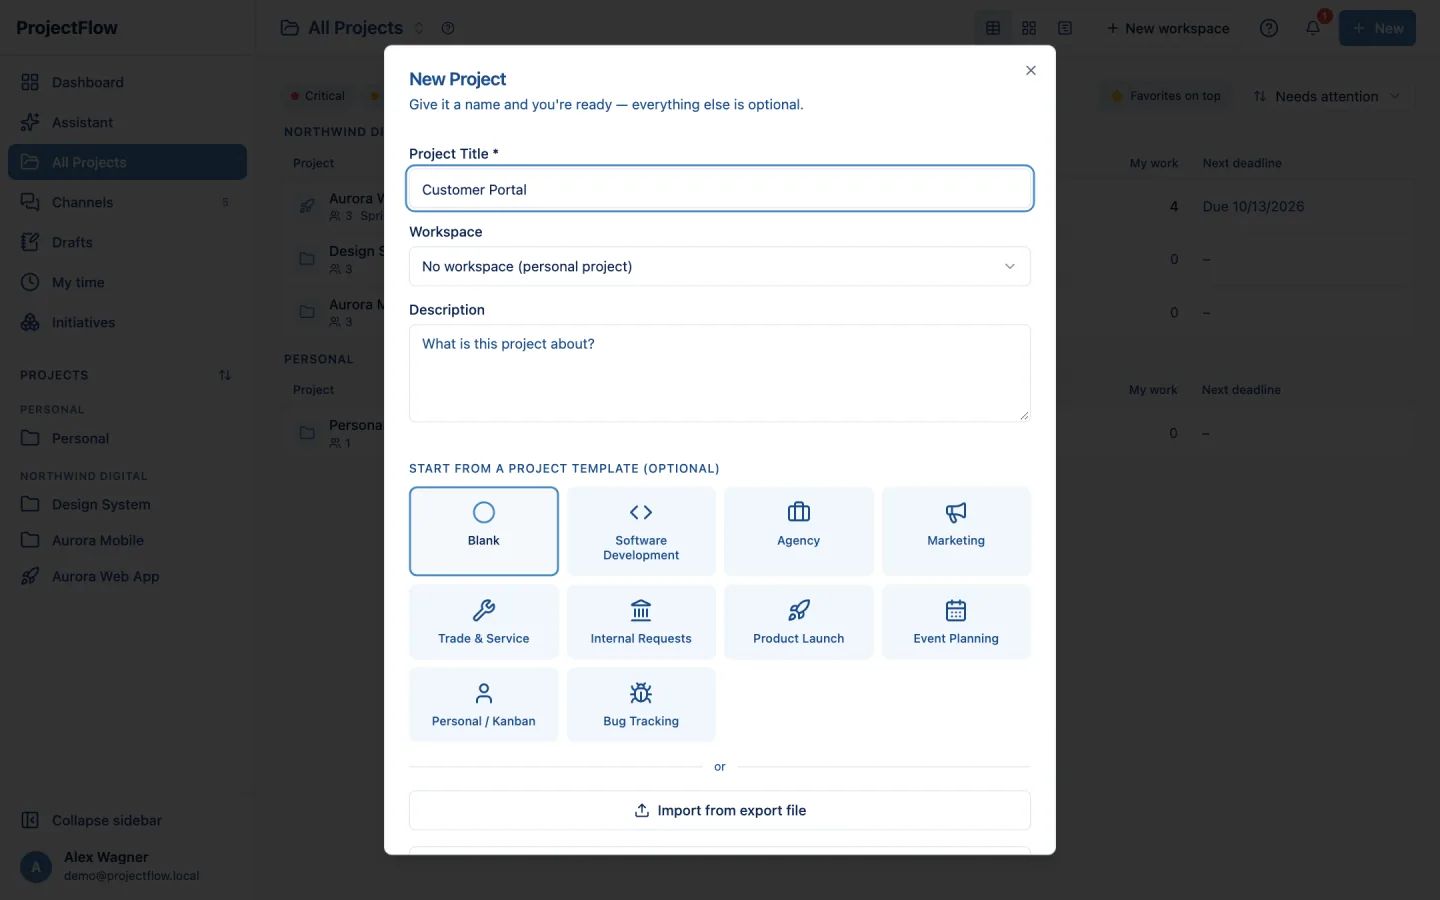Open Drafts from the sidebar
1440x900 pixels.
127,242
